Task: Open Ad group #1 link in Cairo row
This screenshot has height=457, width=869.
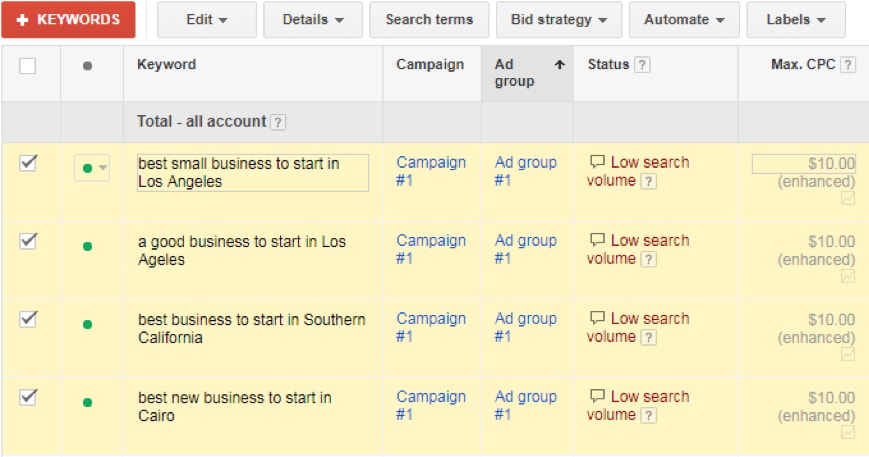Action: [525, 405]
